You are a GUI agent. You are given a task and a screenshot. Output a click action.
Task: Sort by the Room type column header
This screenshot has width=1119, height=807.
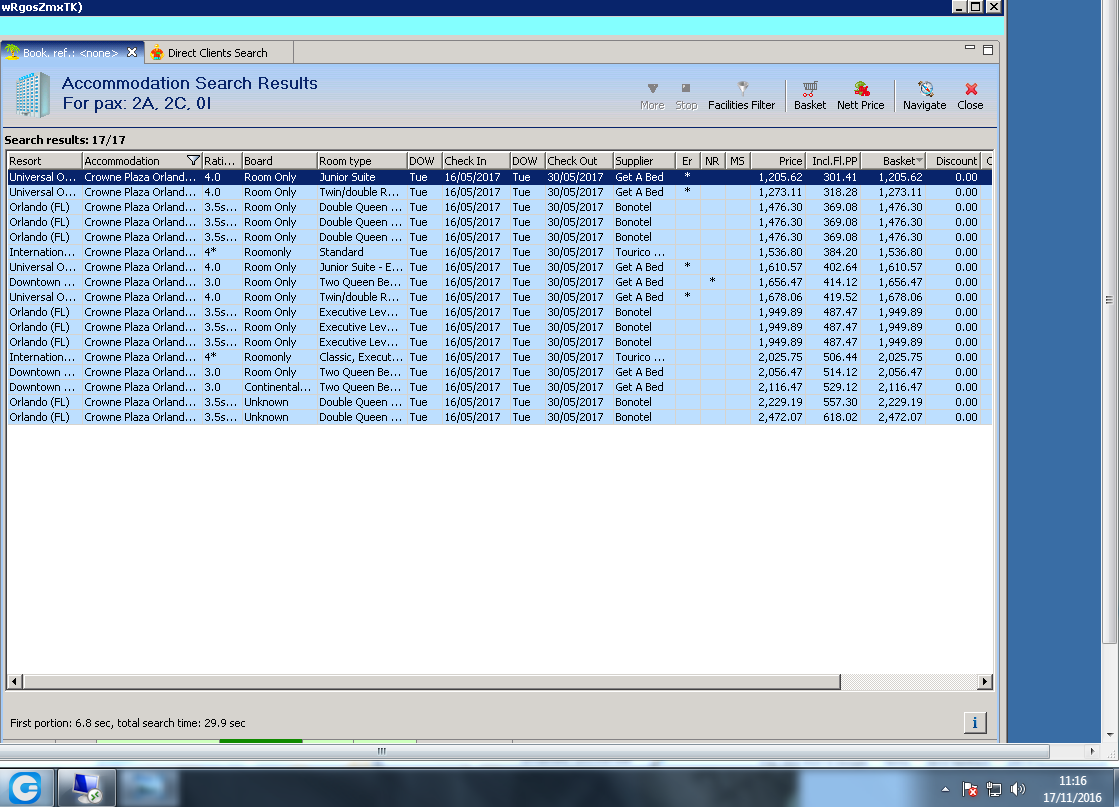tap(362, 161)
